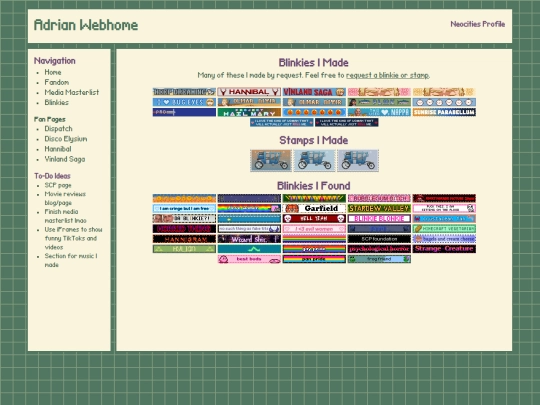The width and height of the screenshot is (540, 405).
Task: Click the psychological horror blinkie
Action: point(379,249)
